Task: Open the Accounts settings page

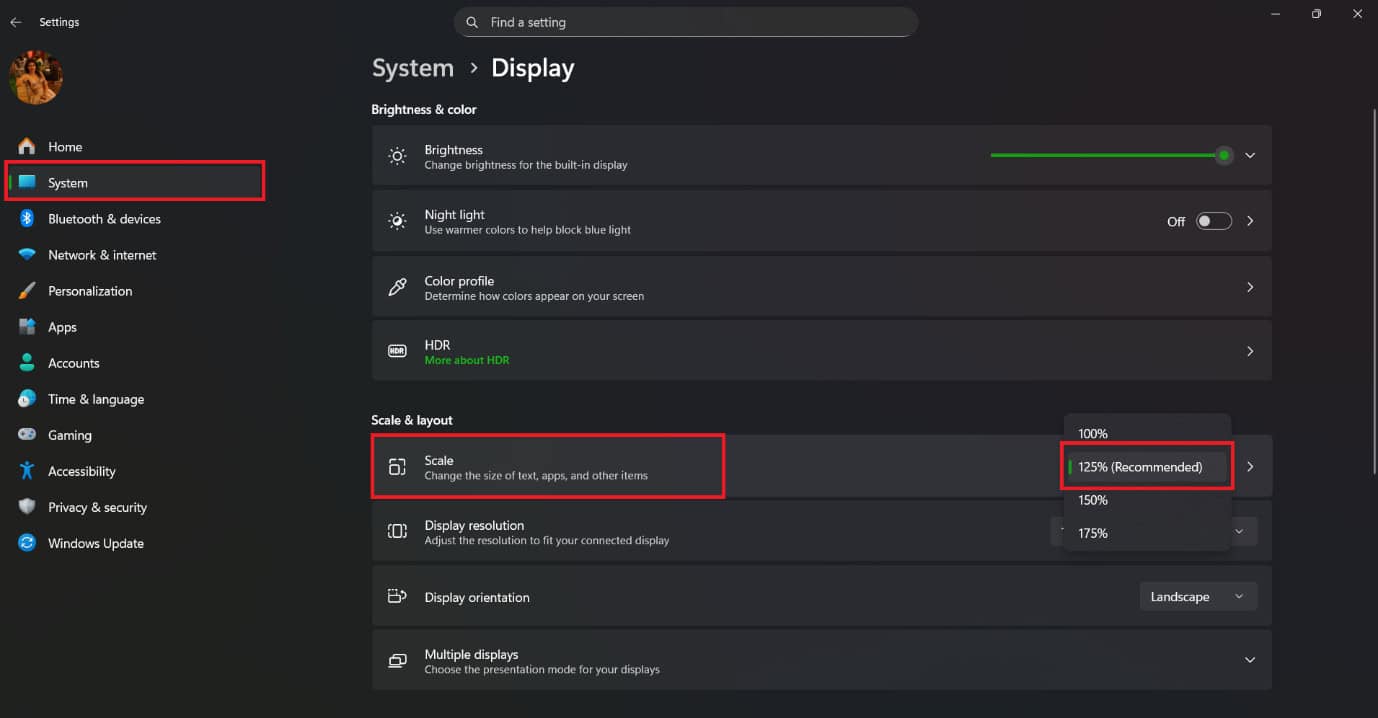Action: [74, 363]
